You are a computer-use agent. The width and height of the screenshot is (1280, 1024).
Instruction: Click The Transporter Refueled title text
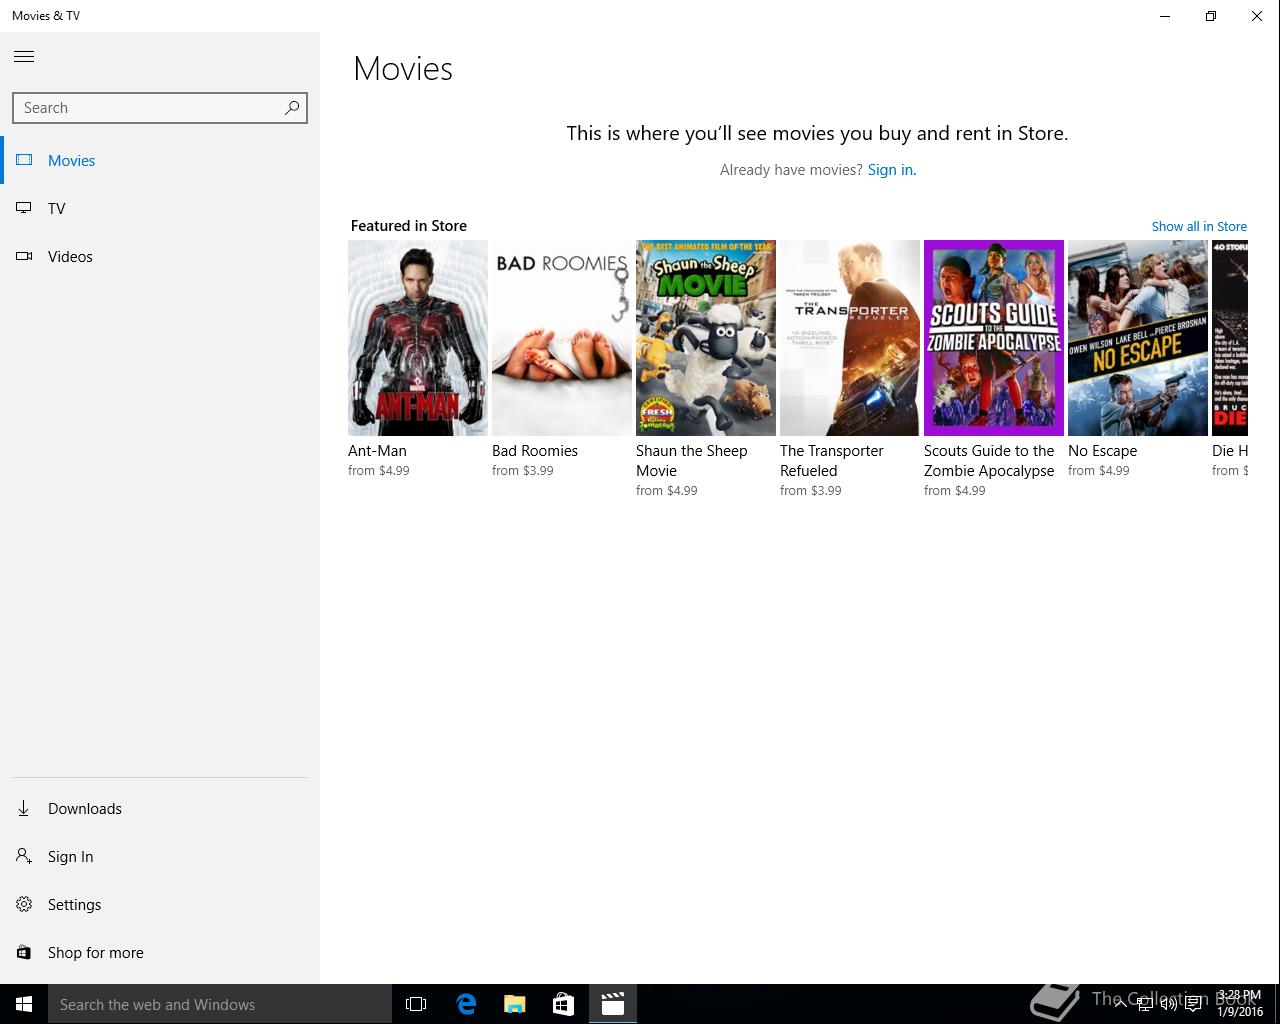pos(832,461)
